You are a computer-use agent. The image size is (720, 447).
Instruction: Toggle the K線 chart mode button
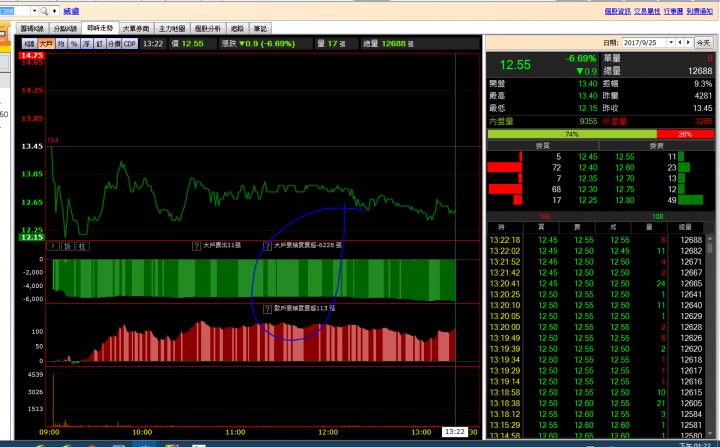coord(29,44)
